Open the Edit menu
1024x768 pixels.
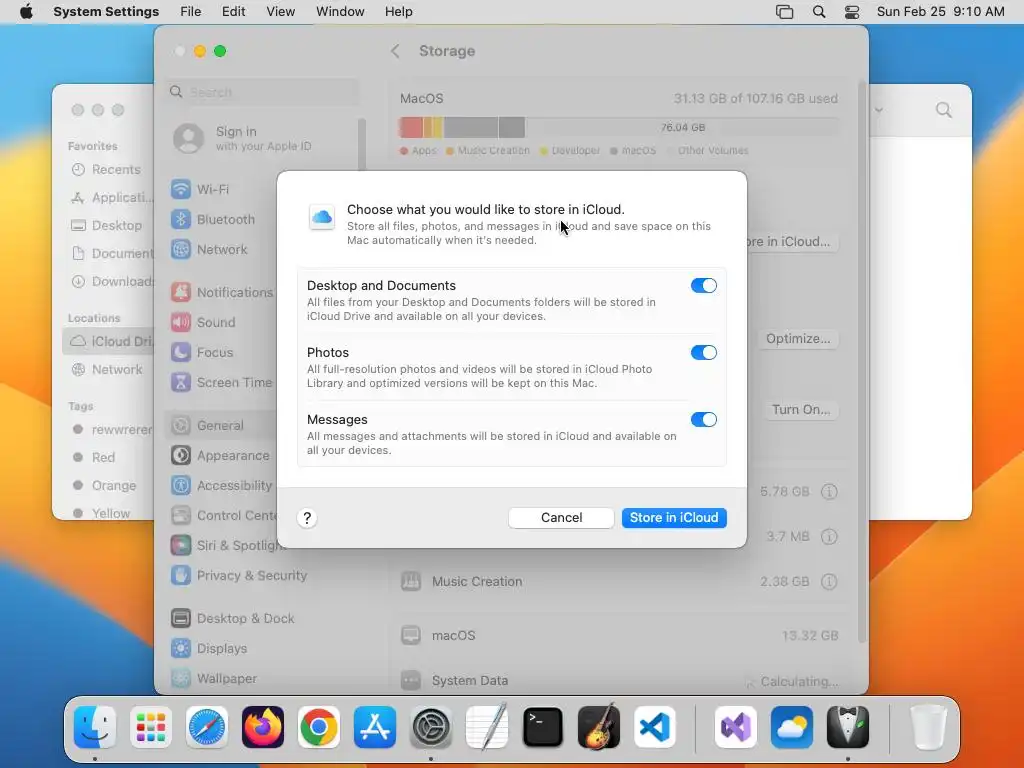pyautogui.click(x=233, y=12)
